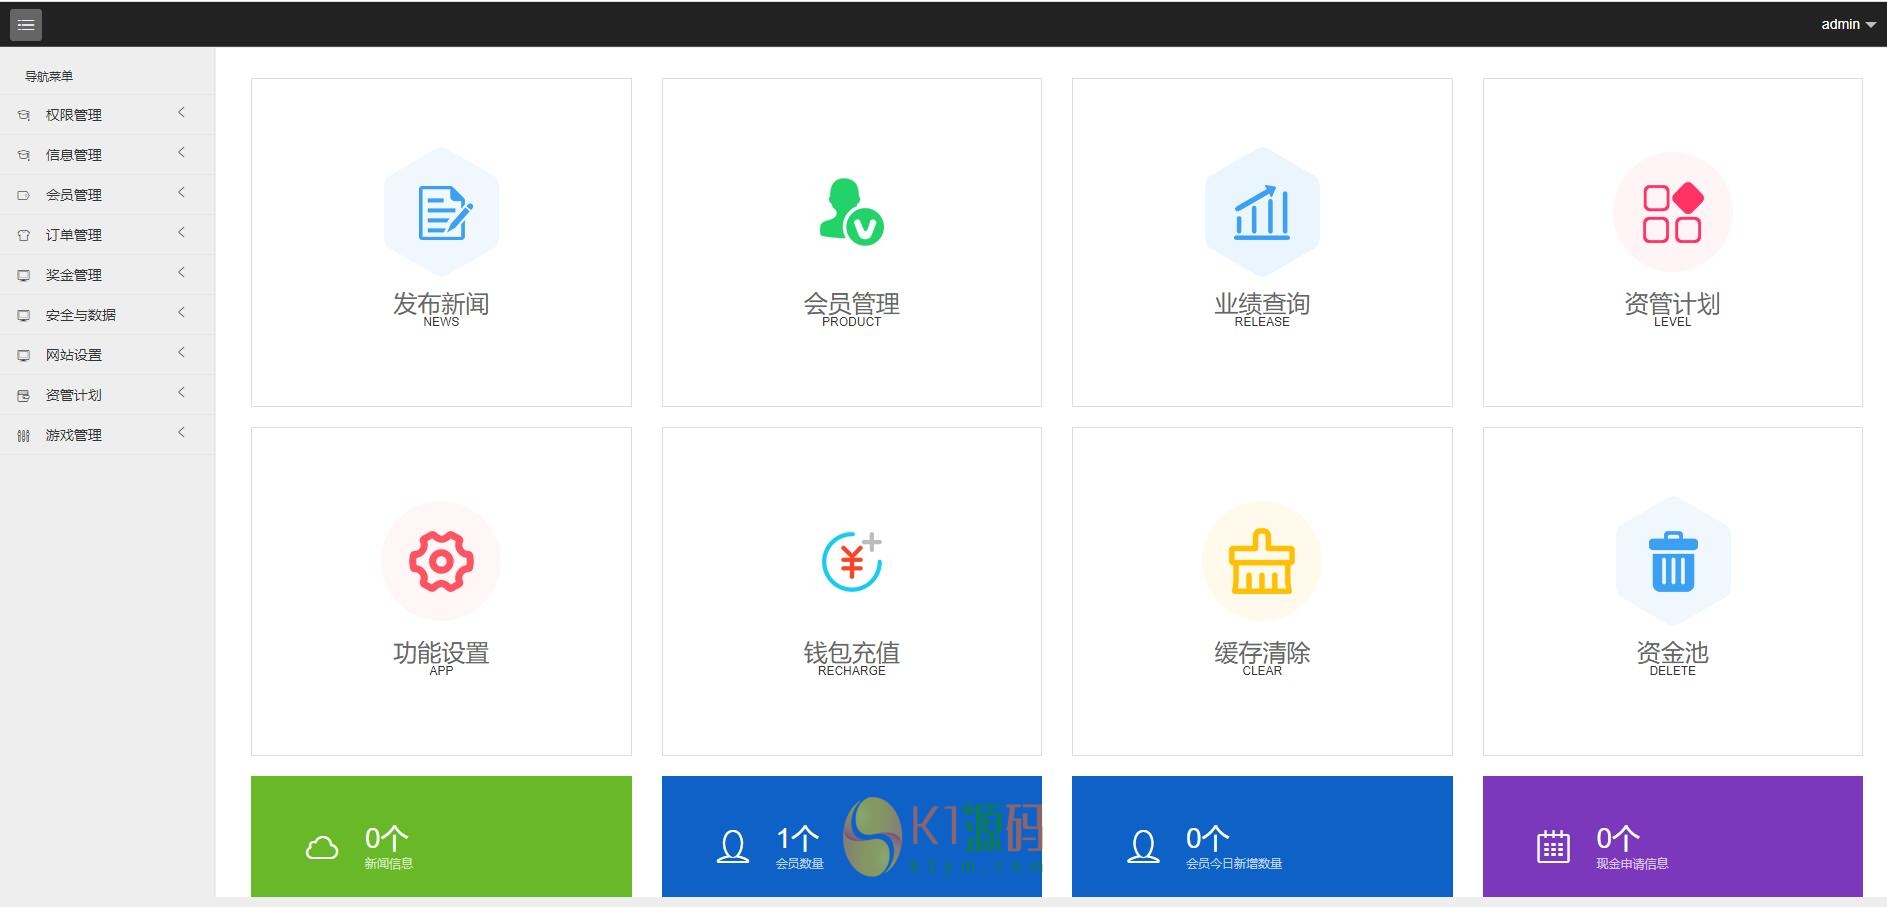Open the admin user dropdown
The width and height of the screenshot is (1887, 907).
1848,24
